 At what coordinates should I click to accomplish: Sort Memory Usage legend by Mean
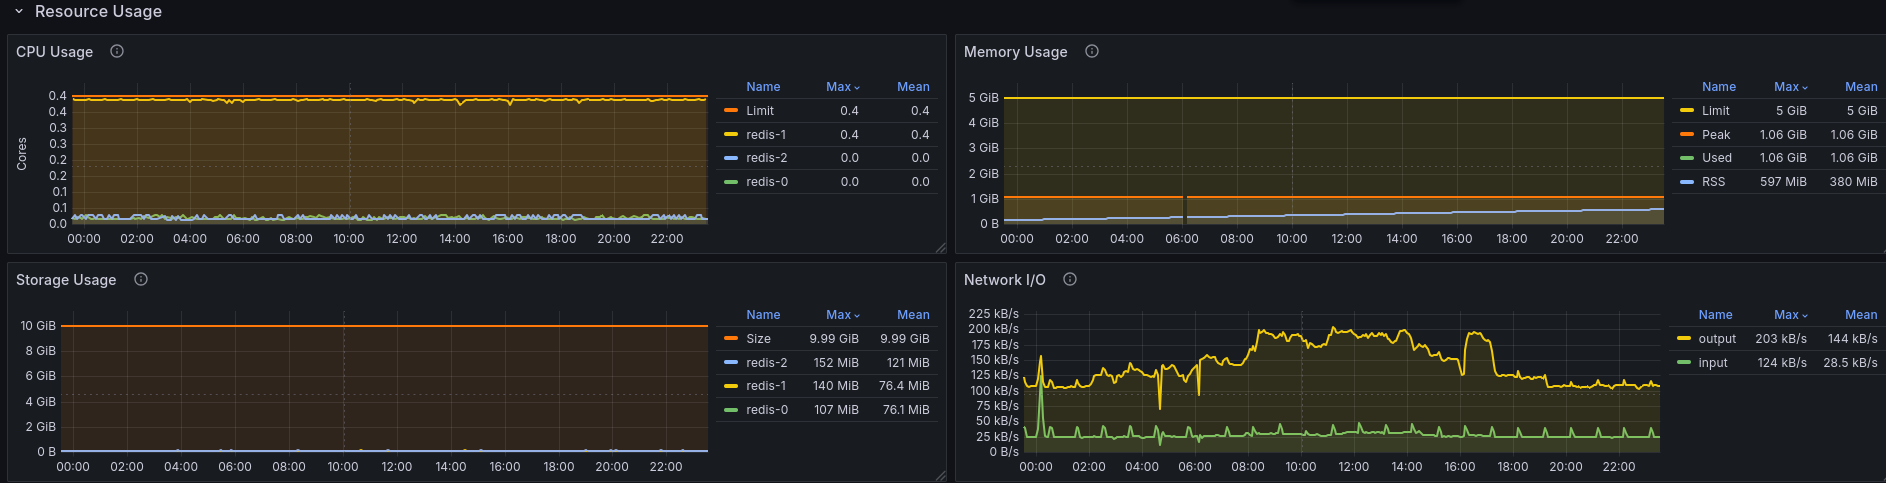(x=1861, y=87)
